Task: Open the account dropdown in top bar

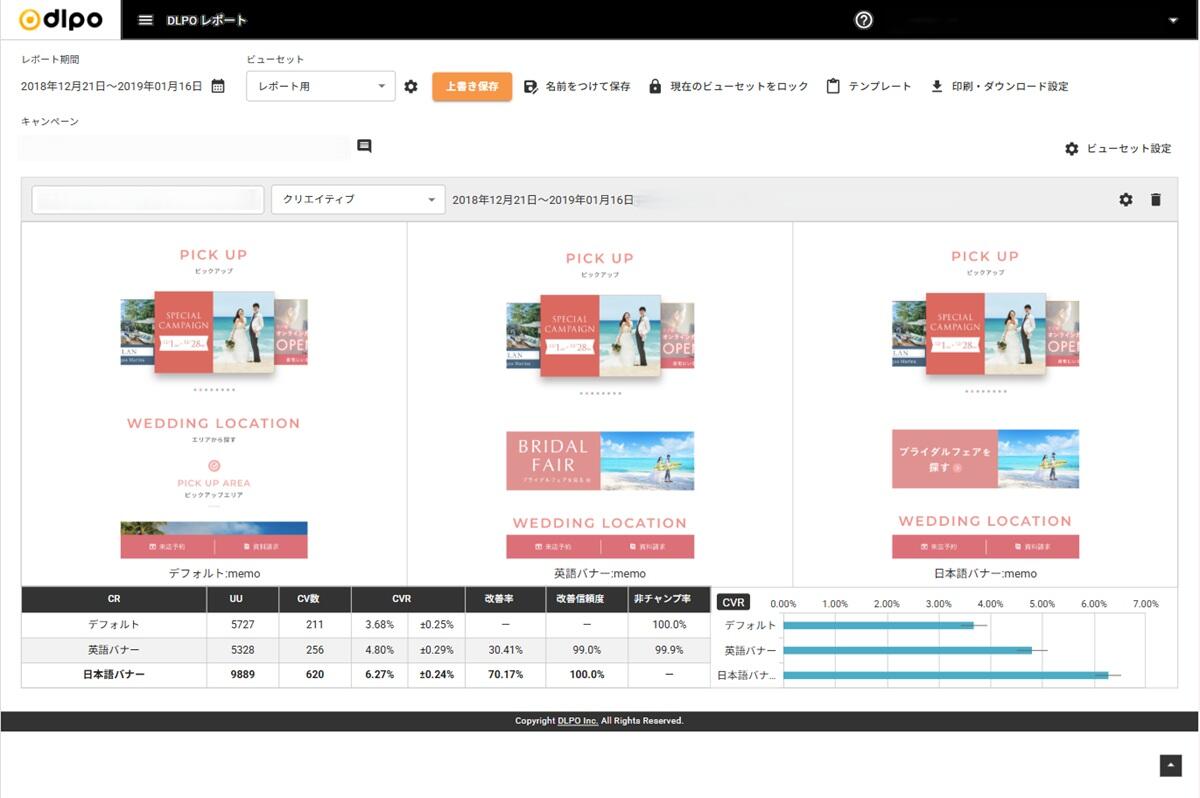Action: click(x=1172, y=20)
